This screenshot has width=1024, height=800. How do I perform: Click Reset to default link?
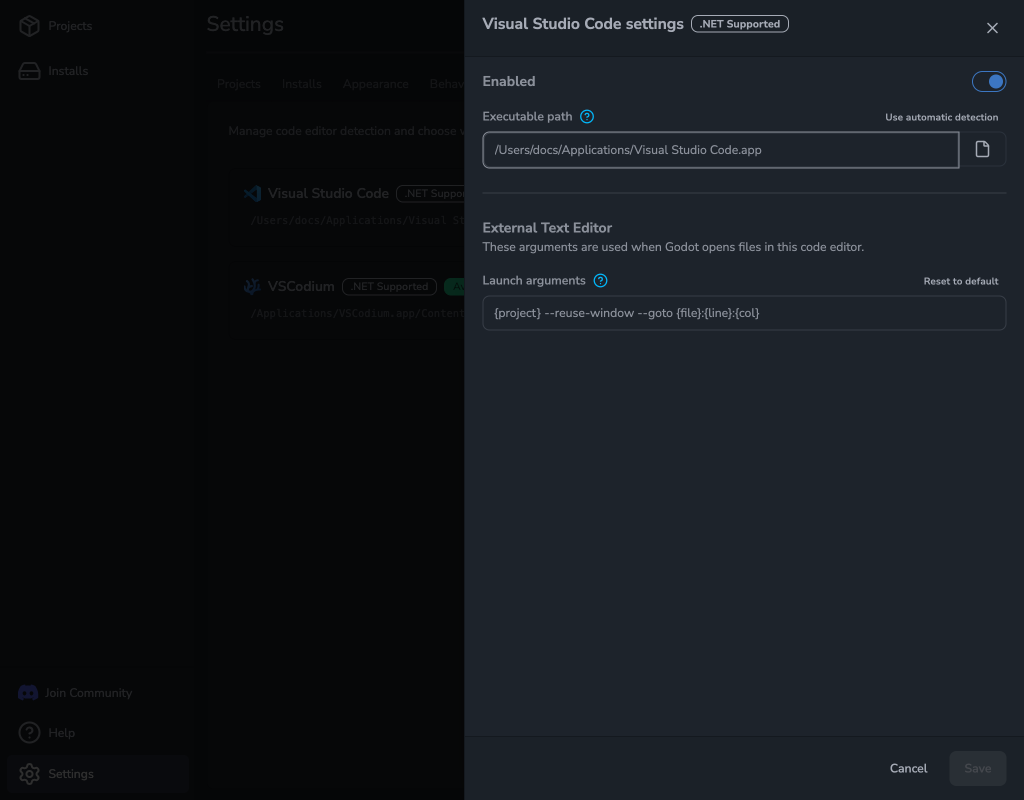pos(960,281)
